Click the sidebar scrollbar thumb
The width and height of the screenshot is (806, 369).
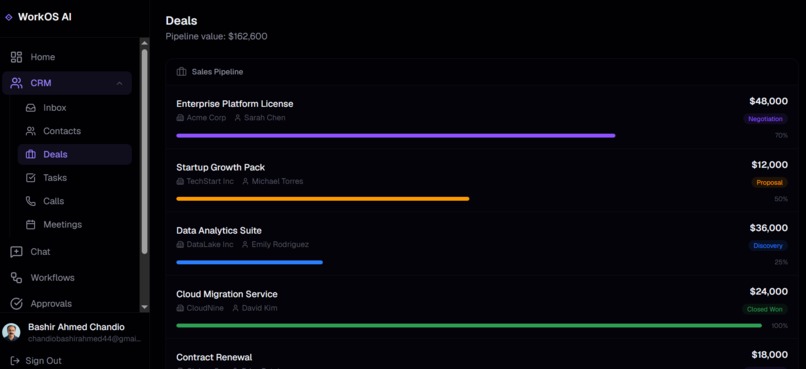click(x=144, y=152)
